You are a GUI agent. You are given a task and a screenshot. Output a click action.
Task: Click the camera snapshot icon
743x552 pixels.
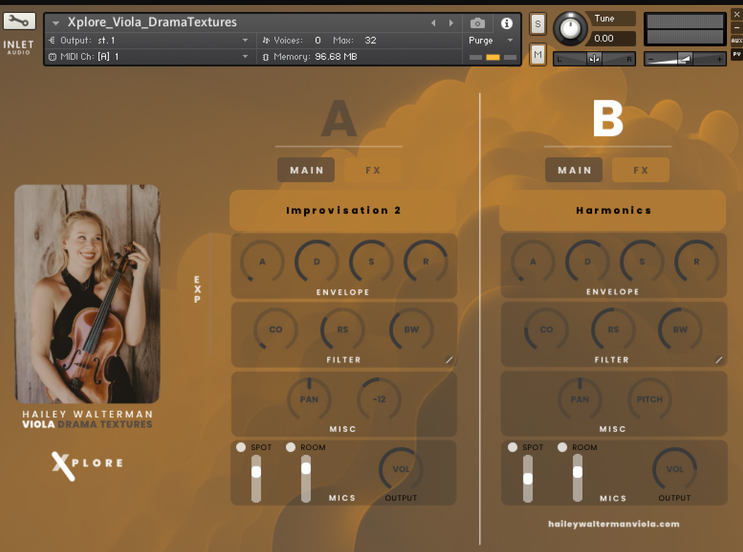[x=478, y=23]
